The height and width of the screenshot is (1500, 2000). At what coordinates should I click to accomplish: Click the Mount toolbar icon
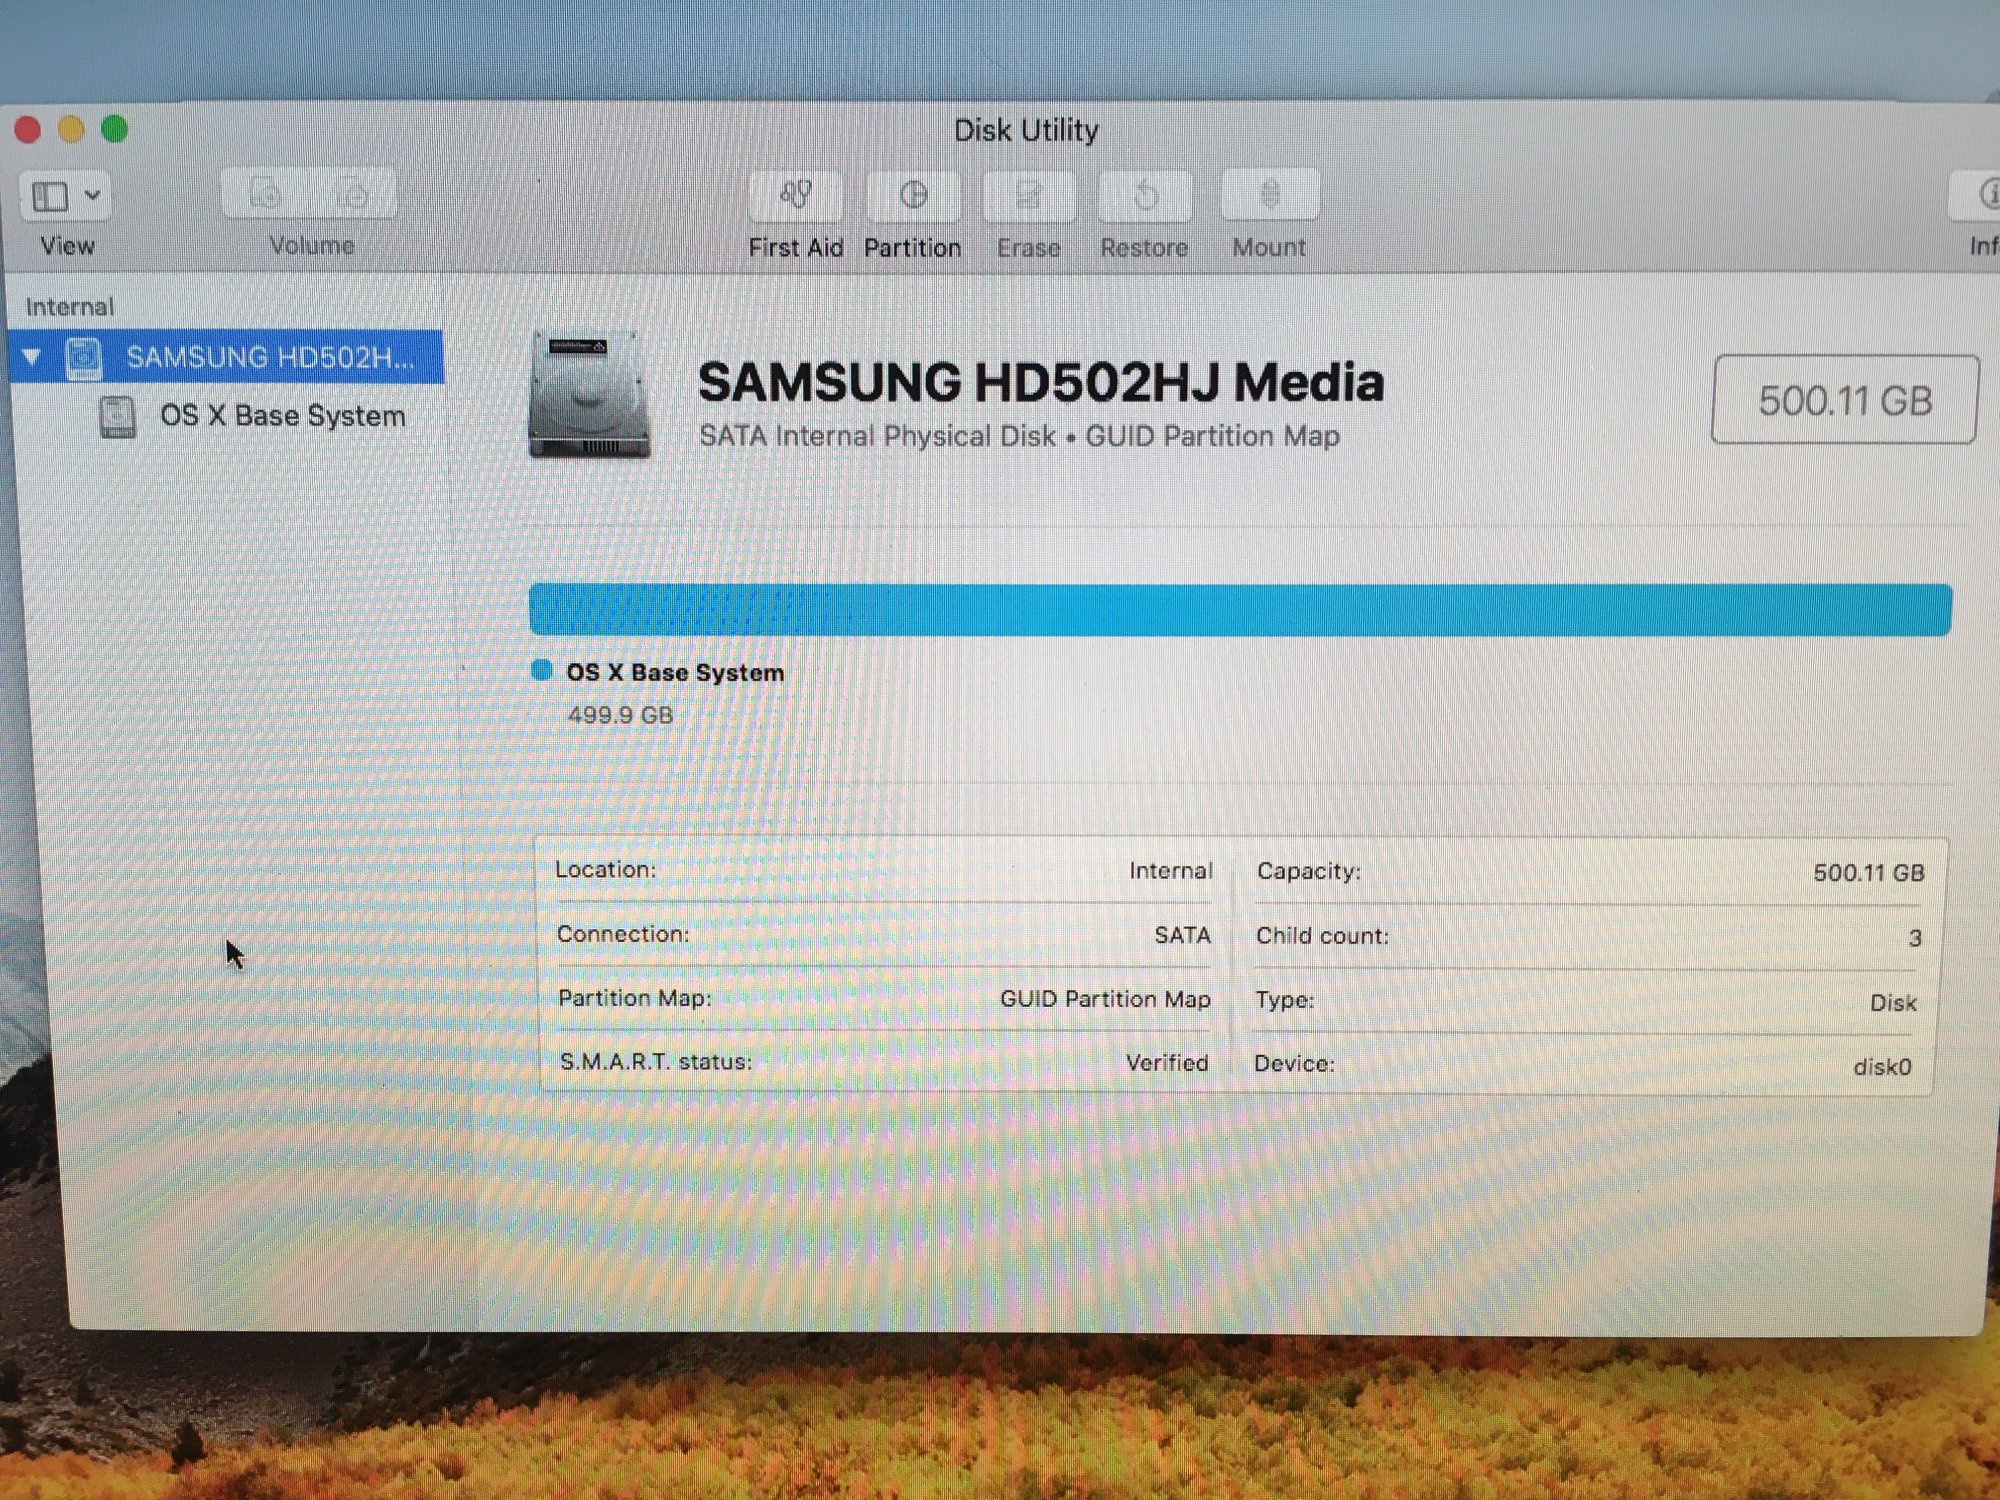1270,195
